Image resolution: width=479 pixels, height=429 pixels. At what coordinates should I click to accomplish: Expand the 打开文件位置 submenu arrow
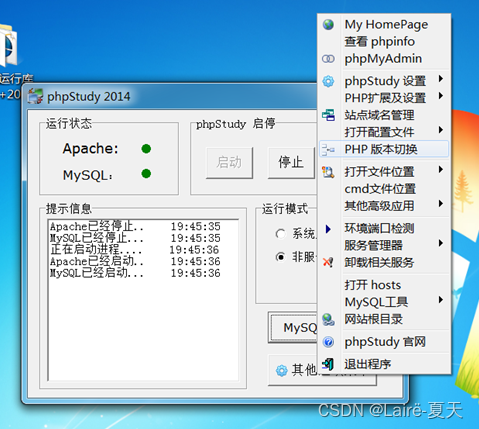pos(441,169)
